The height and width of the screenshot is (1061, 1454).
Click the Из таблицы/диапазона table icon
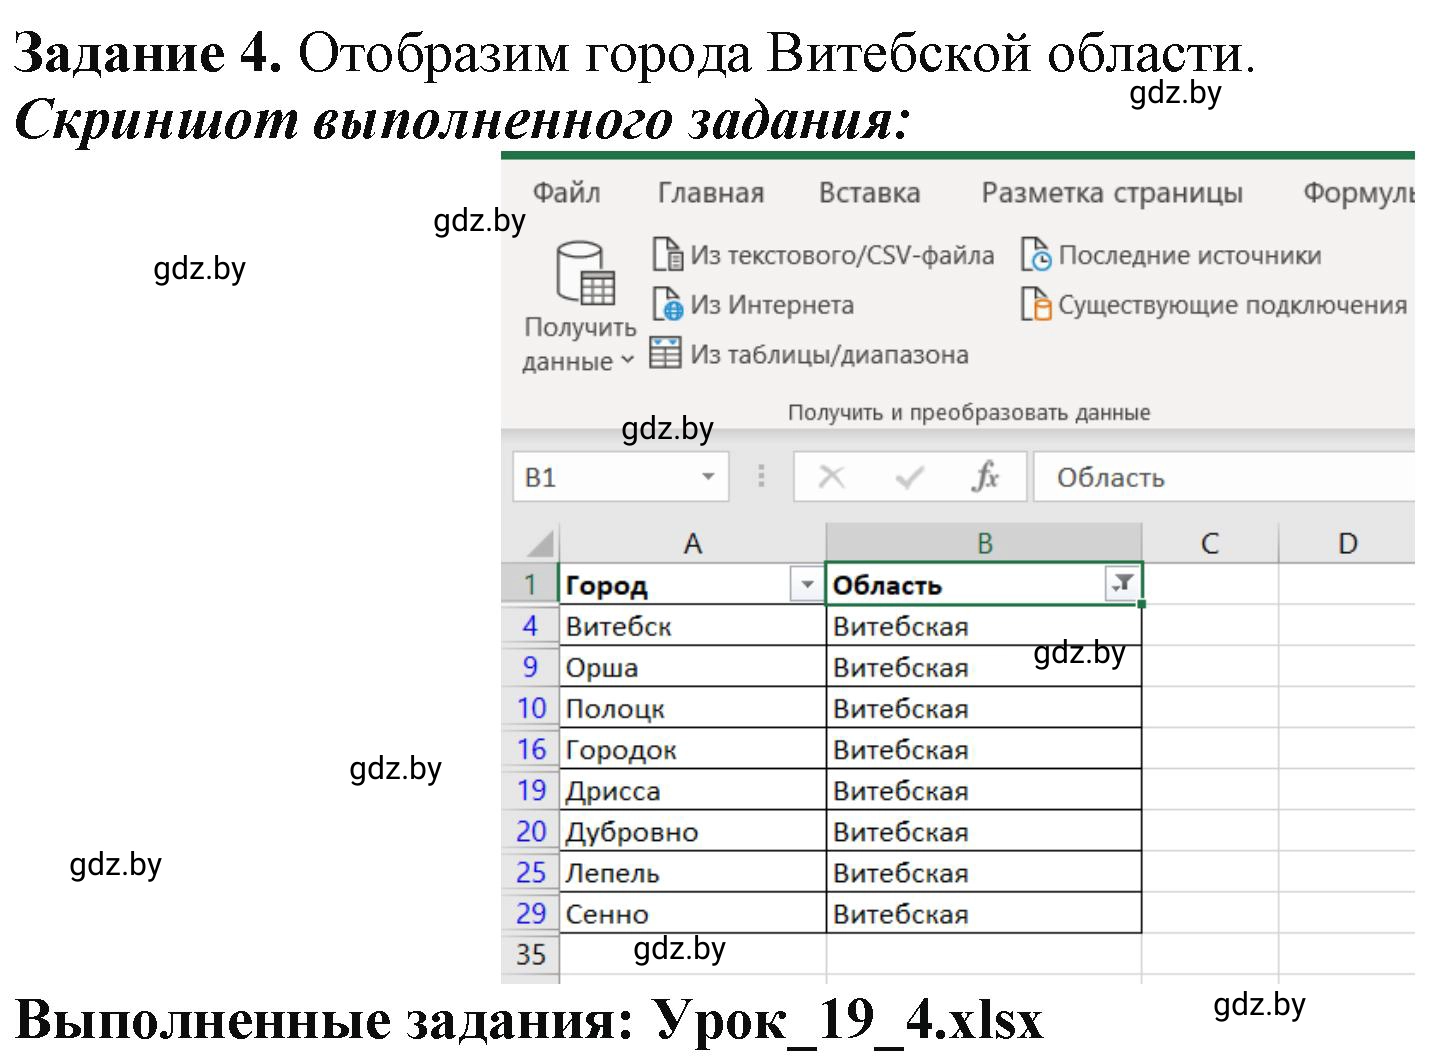[x=665, y=353]
